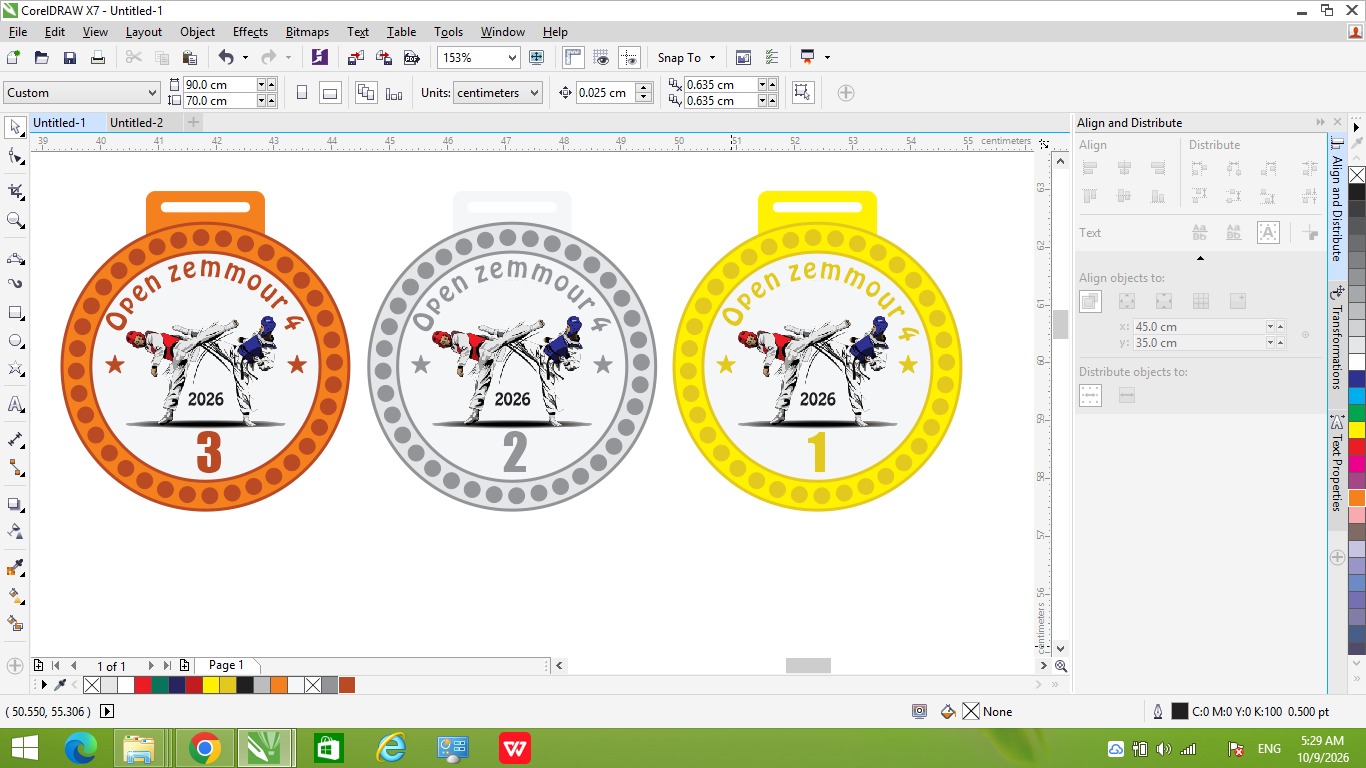Click the nudge distance field showing 0.025 cm
Image resolution: width=1366 pixels, height=768 pixels.
(x=606, y=93)
